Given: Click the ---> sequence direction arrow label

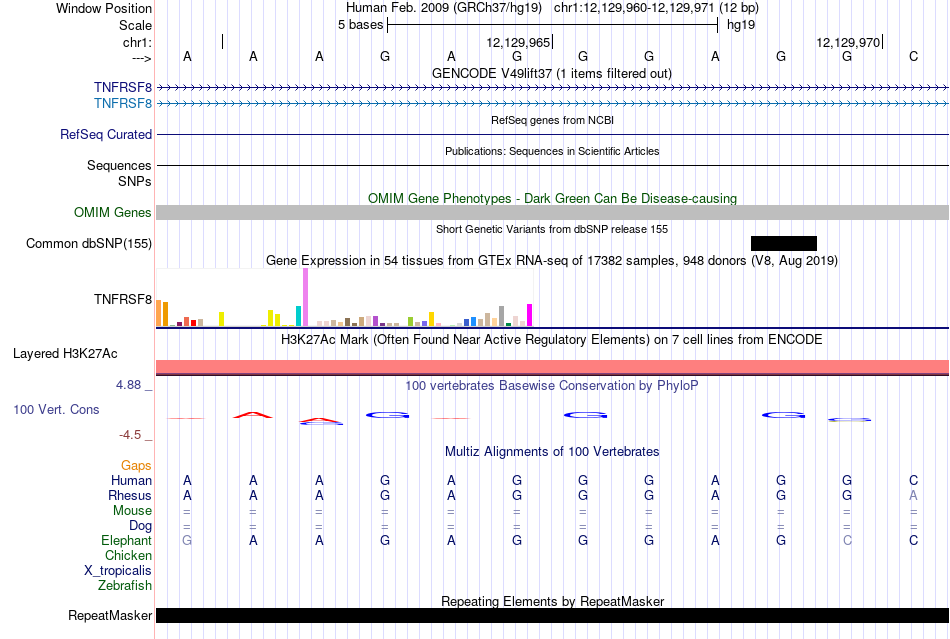Looking at the screenshot, I should click(141, 58).
